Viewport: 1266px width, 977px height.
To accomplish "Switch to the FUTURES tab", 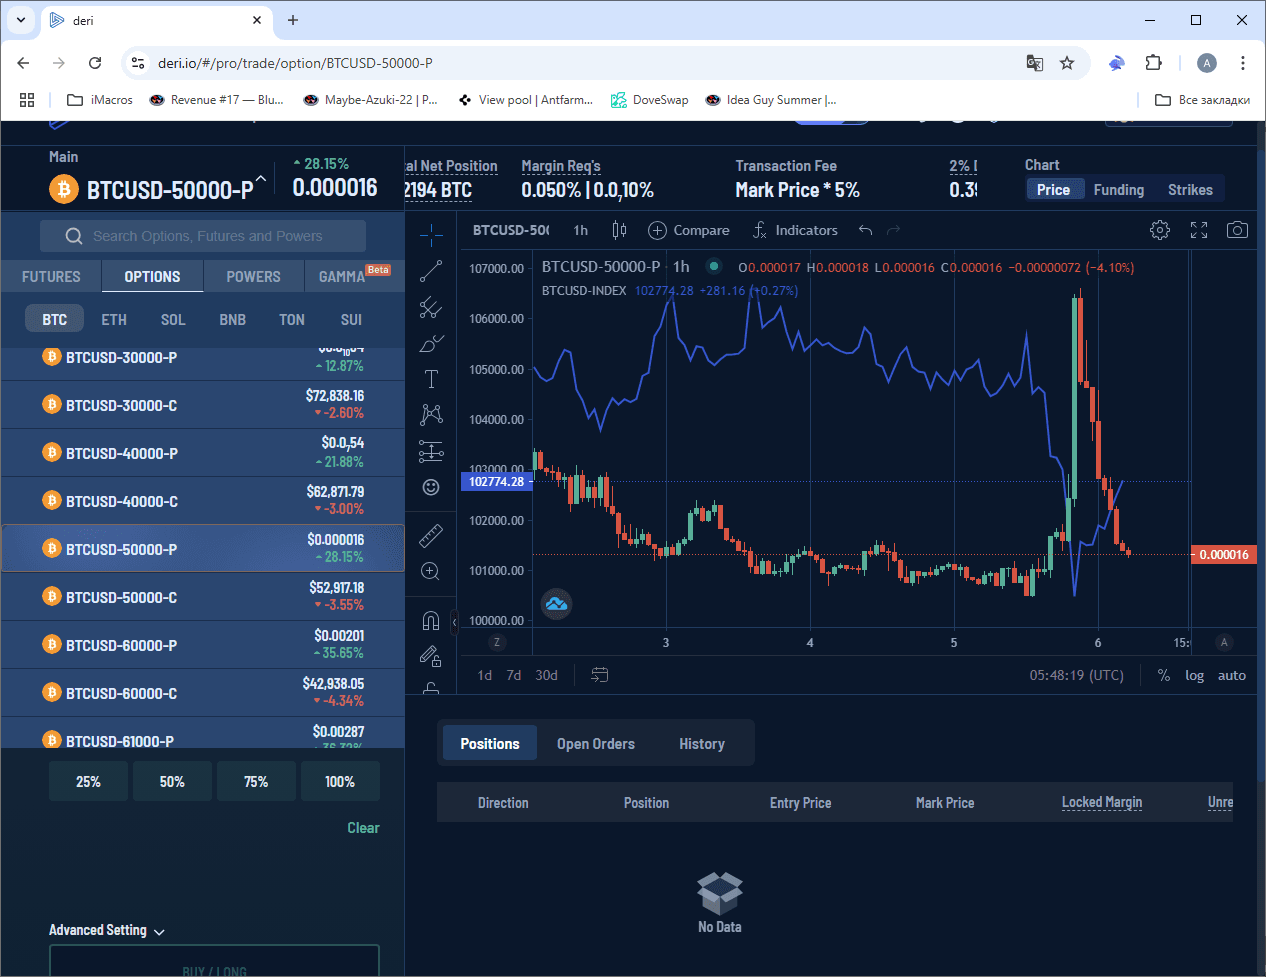I will click(x=51, y=277).
